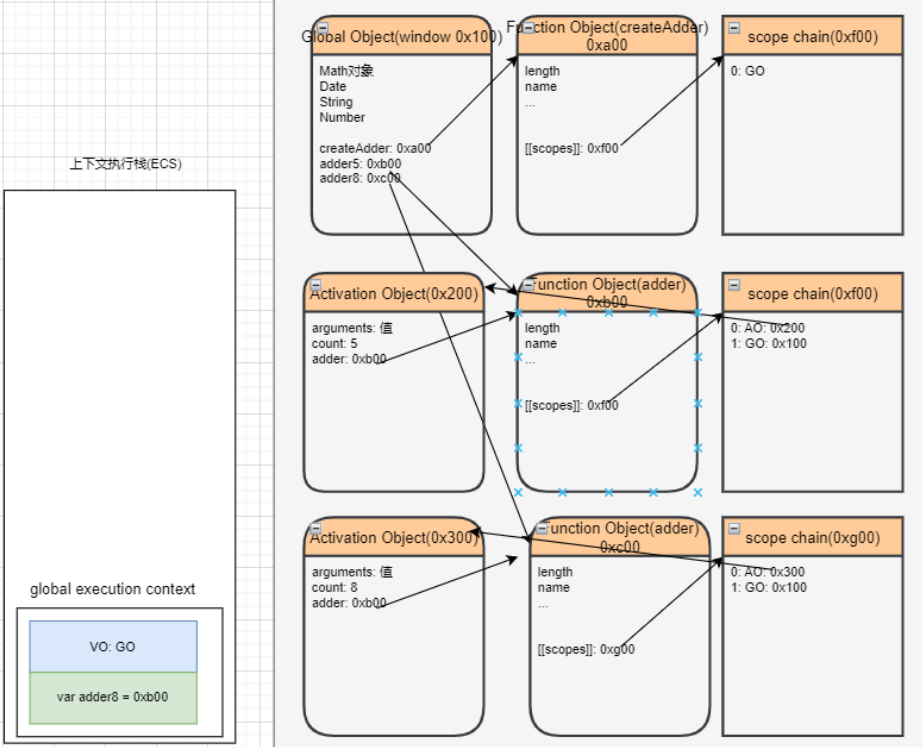922x747 pixels.
Task: Click the "scope chain(0xg00)" orange header
Action: (x=812, y=537)
